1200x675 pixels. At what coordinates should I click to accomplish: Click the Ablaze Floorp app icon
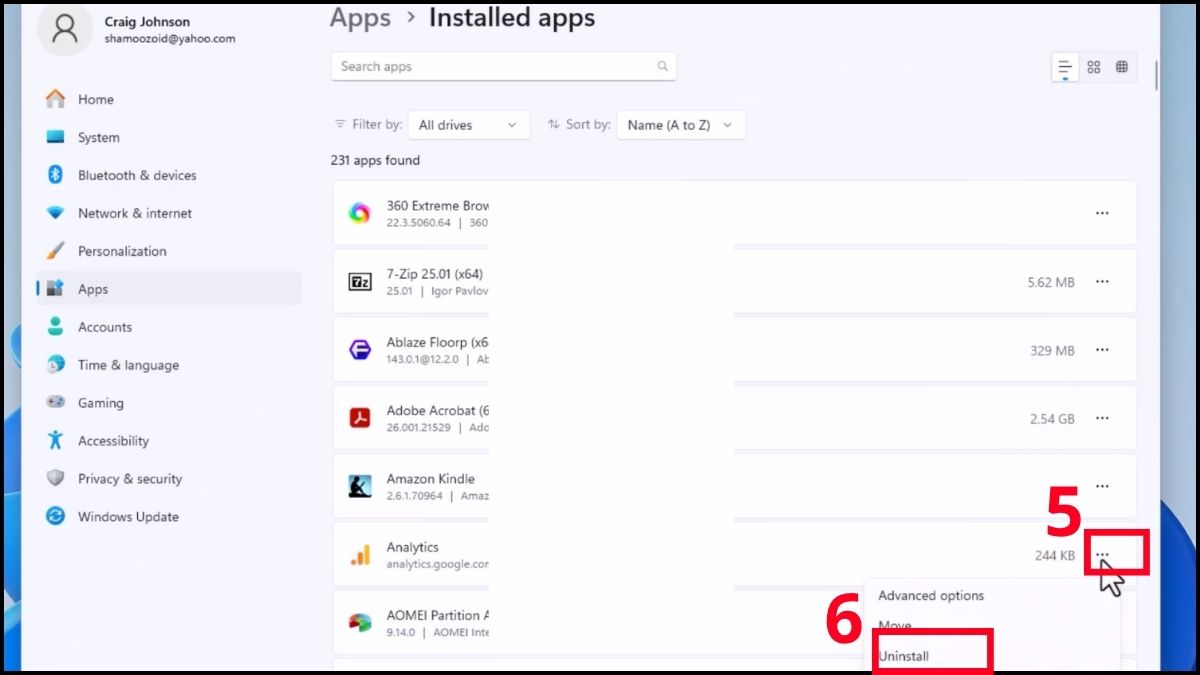360,350
